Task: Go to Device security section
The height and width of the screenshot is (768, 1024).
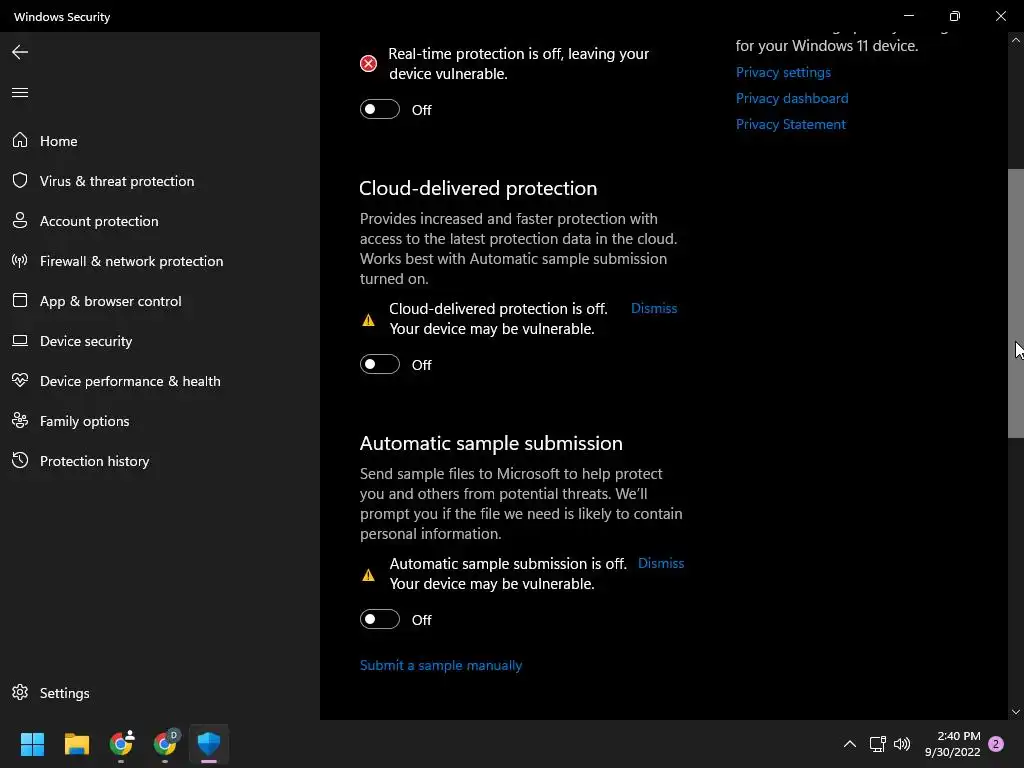Action: point(86,341)
